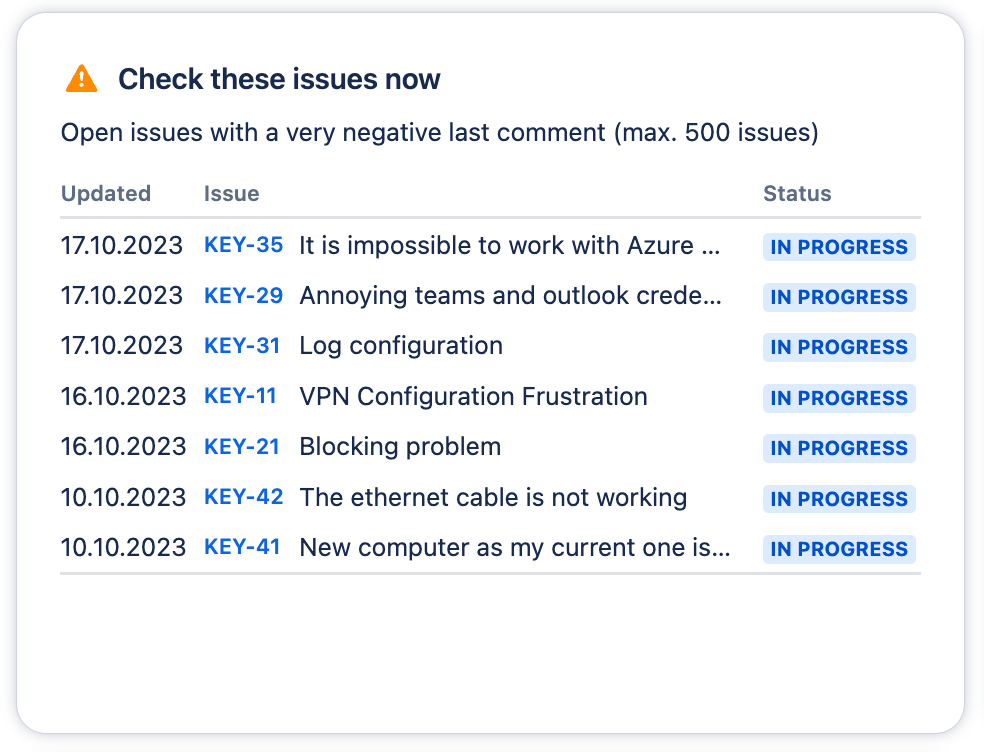Open issue link KEY-29
This screenshot has width=984, height=752.
click(x=243, y=296)
